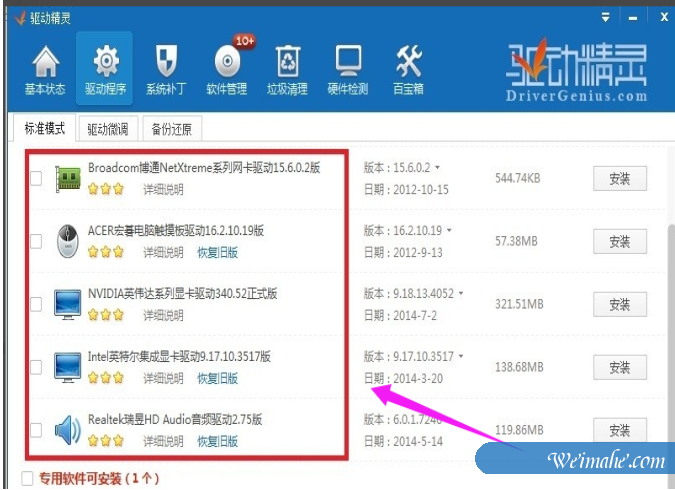Check the NVIDIA display driver checkbox
Image resolution: width=675 pixels, height=490 pixels.
click(36, 304)
